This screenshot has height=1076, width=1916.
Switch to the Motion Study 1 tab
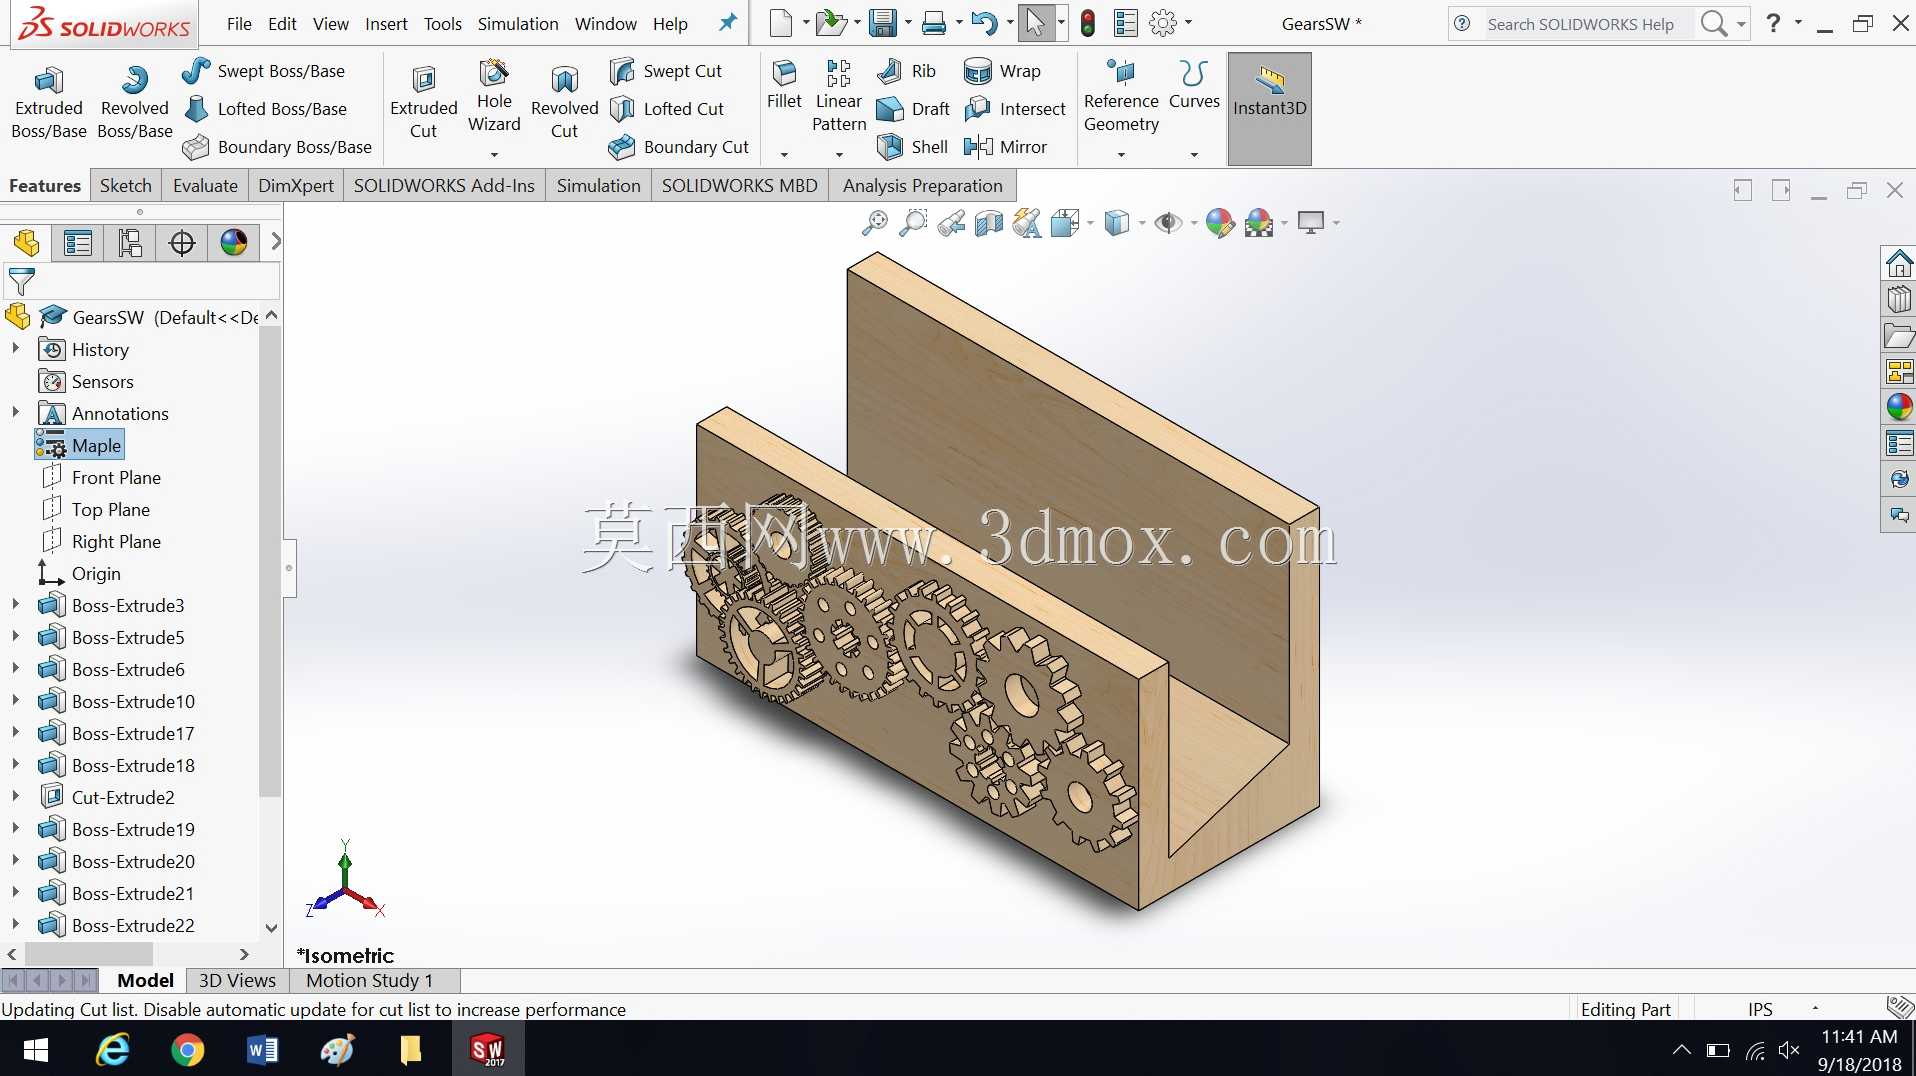tap(369, 980)
